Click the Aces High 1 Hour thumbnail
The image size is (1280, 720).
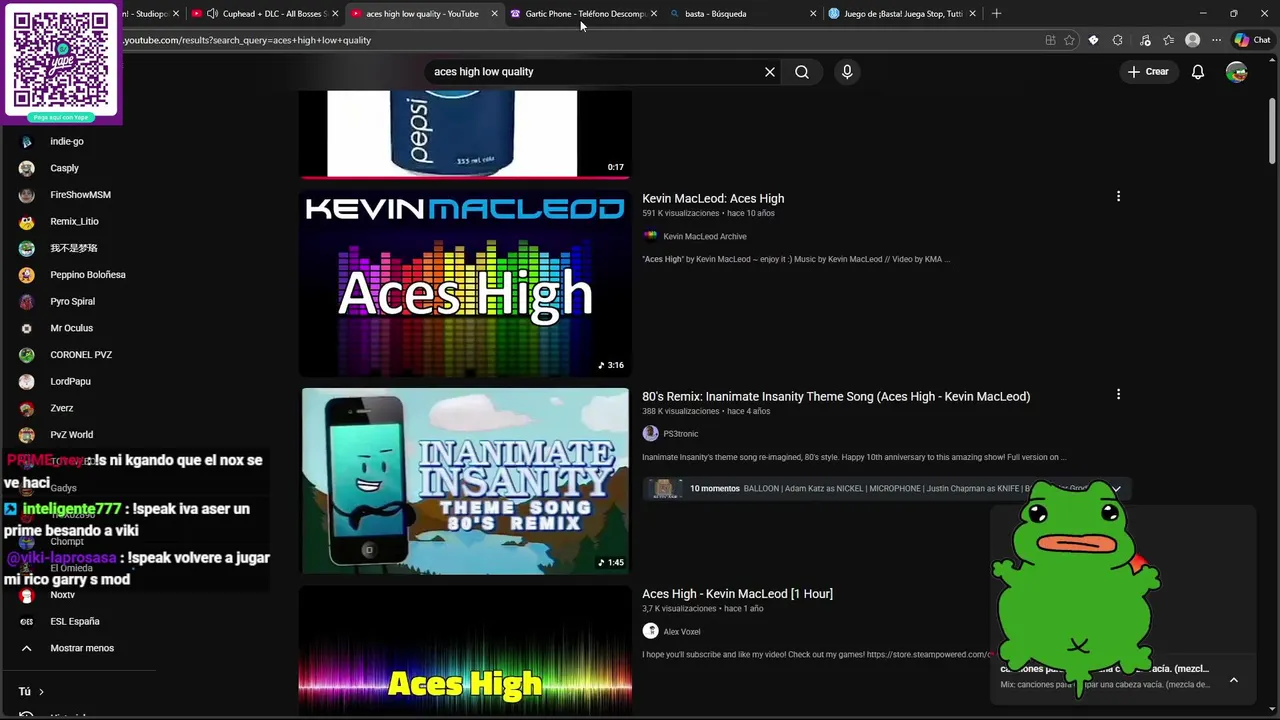tap(465, 650)
